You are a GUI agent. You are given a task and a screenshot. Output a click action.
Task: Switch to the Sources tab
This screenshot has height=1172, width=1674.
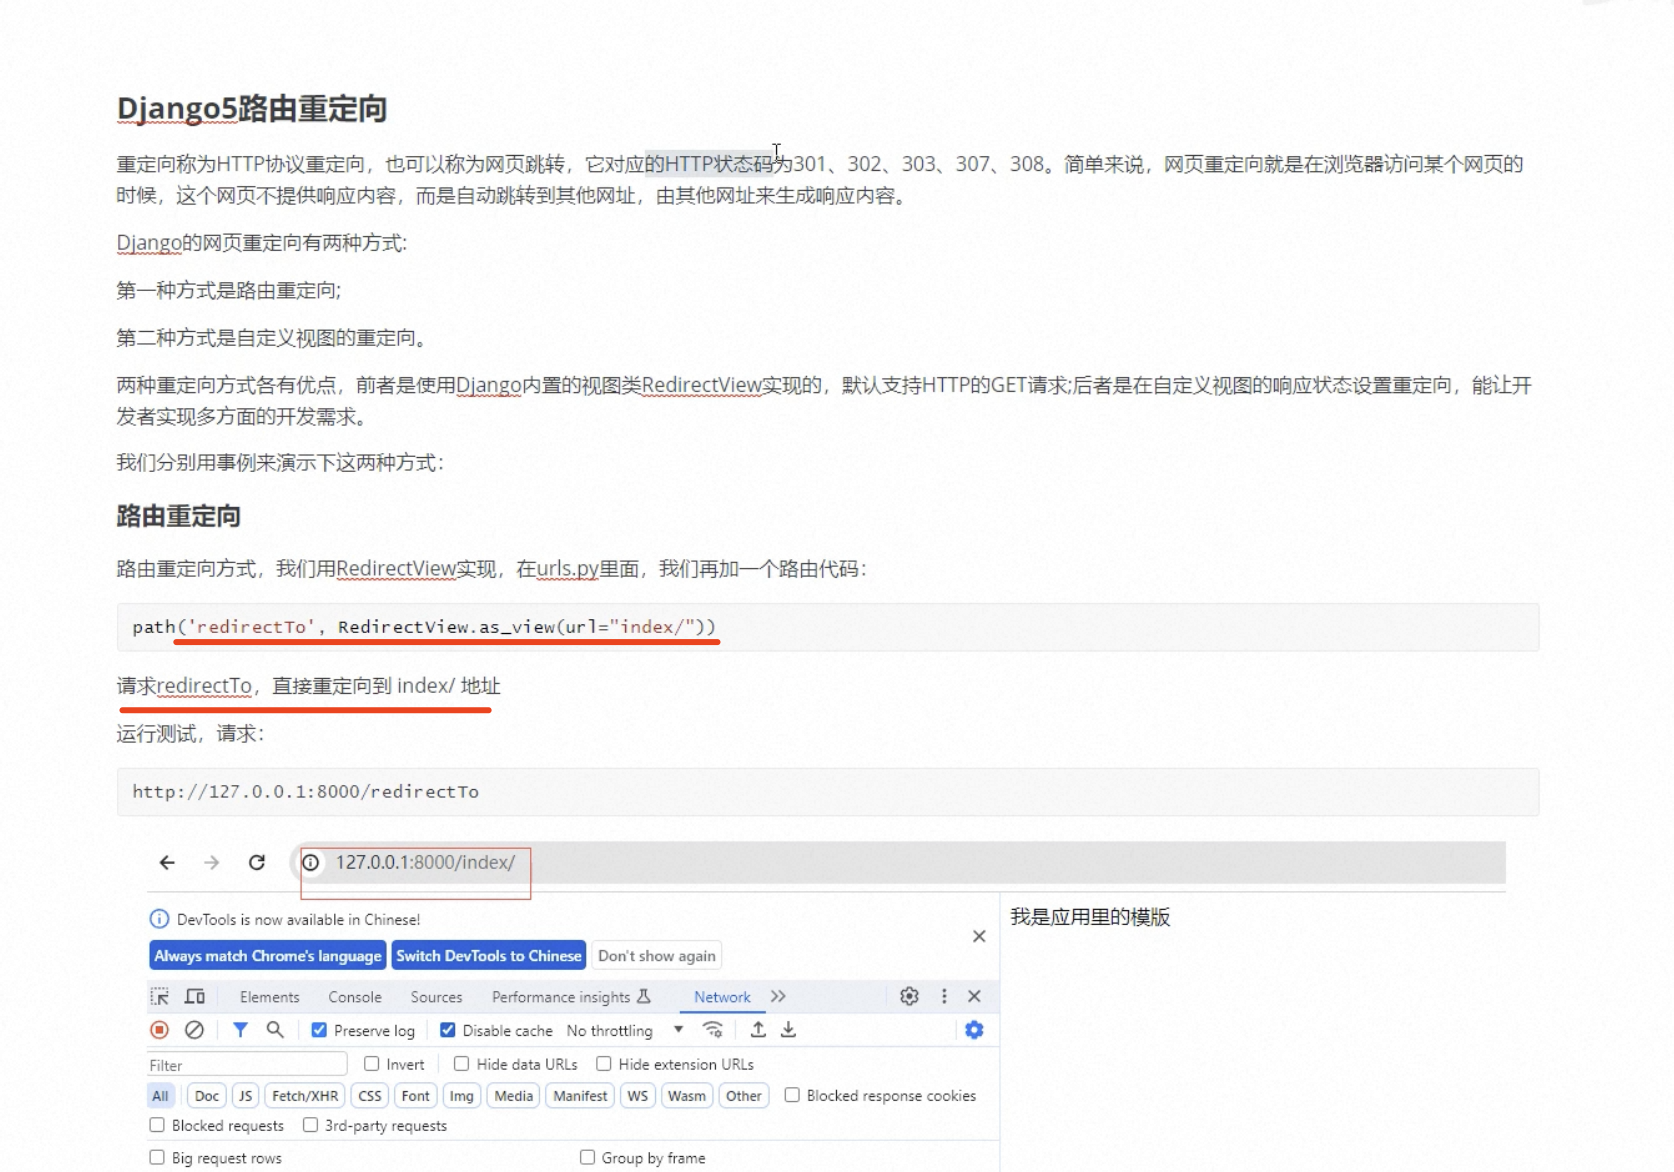[436, 997]
